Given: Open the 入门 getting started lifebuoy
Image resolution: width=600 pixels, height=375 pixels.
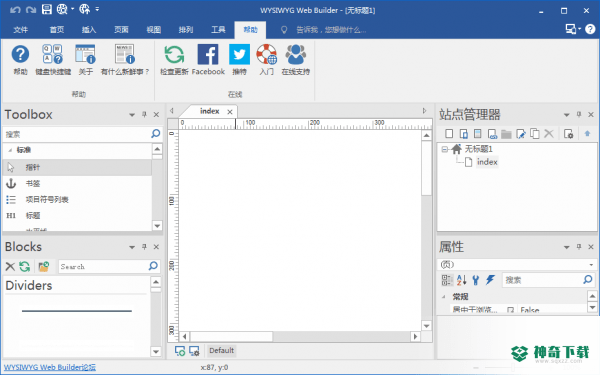Looking at the screenshot, I should click(267, 59).
